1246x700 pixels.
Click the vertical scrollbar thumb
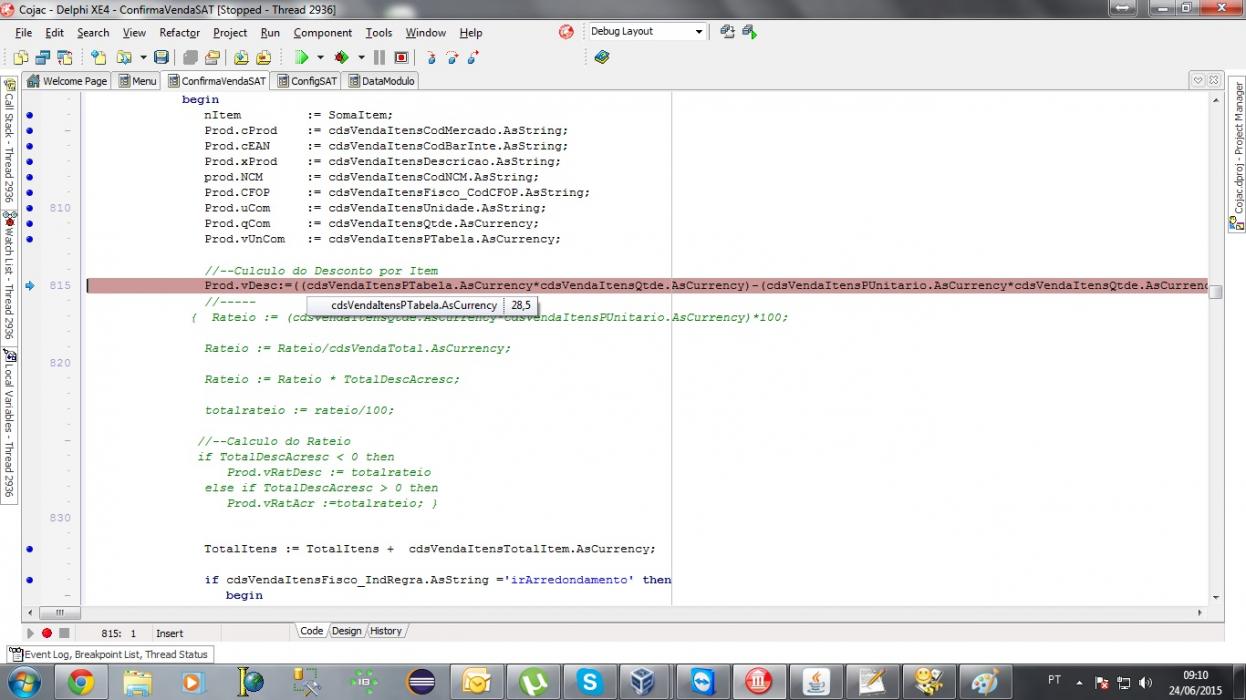click(1216, 292)
